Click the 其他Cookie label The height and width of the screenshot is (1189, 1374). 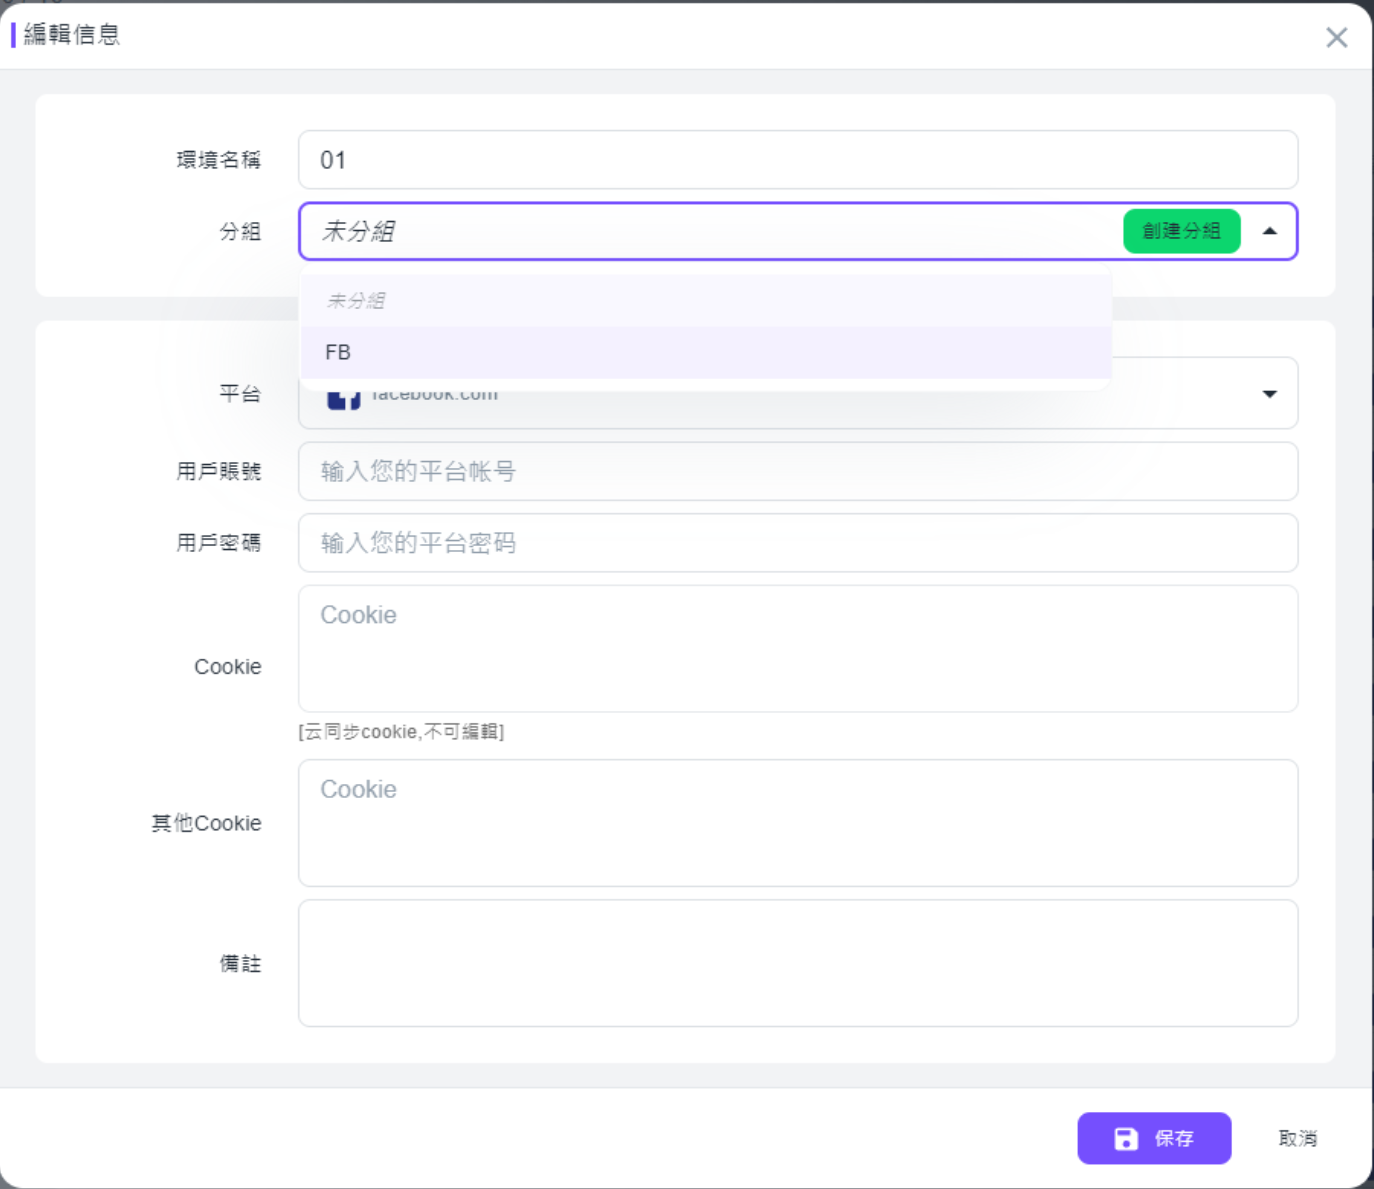[206, 823]
